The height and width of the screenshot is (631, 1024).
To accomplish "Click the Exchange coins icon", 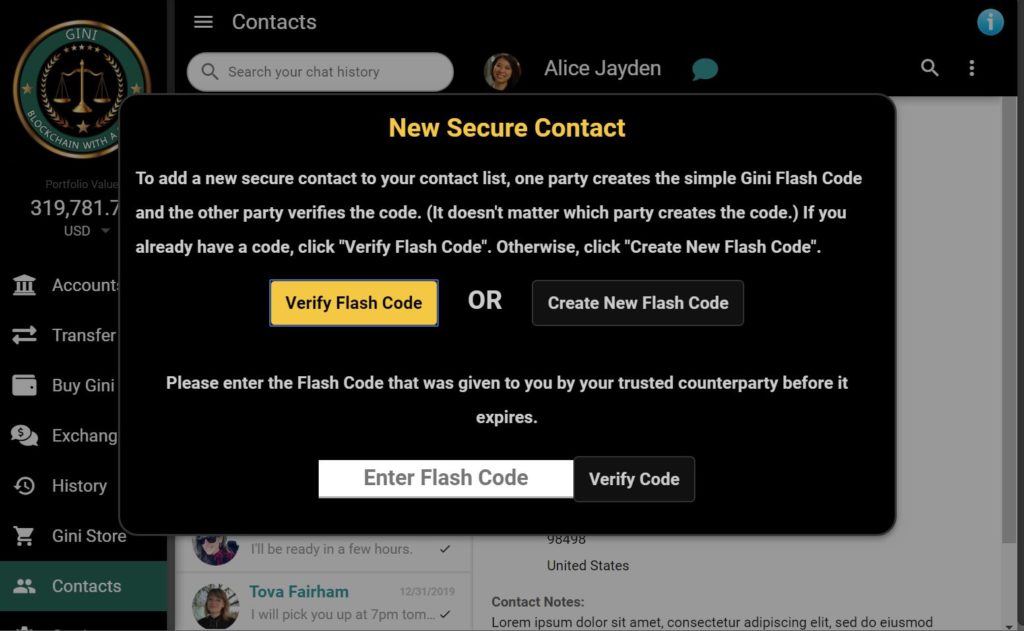I will [24, 435].
